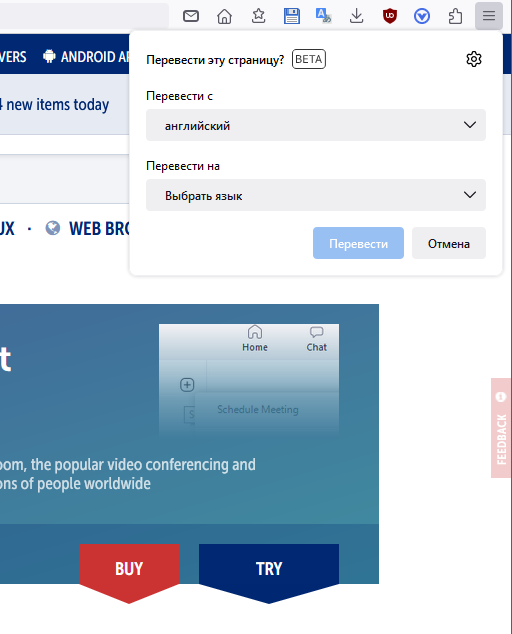Screen dimensions: 512x634
Task: Open the Extensions puzzle piece icon
Action: coord(455,16)
